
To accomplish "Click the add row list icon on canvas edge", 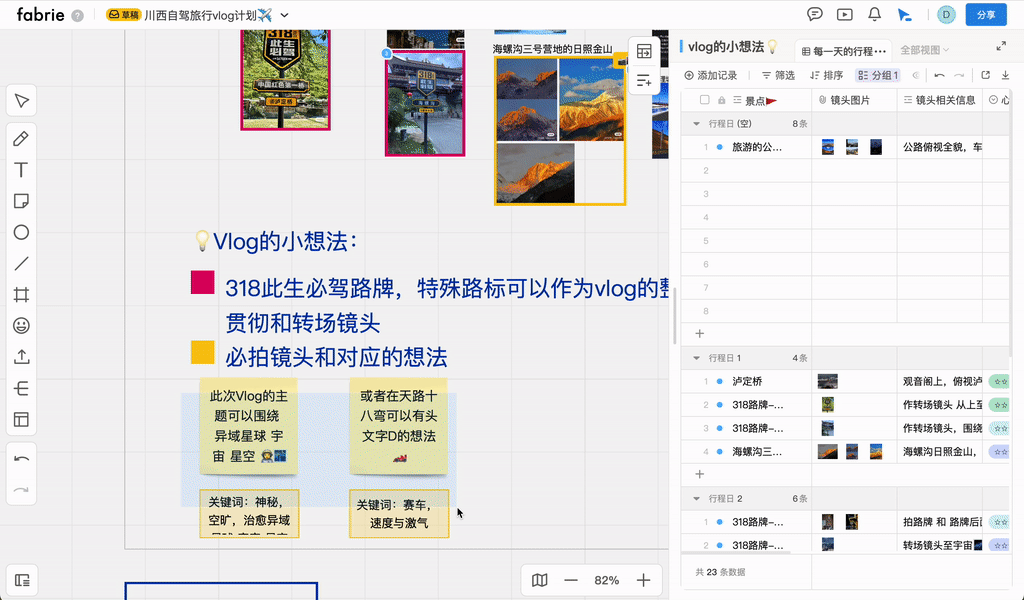I will point(644,81).
